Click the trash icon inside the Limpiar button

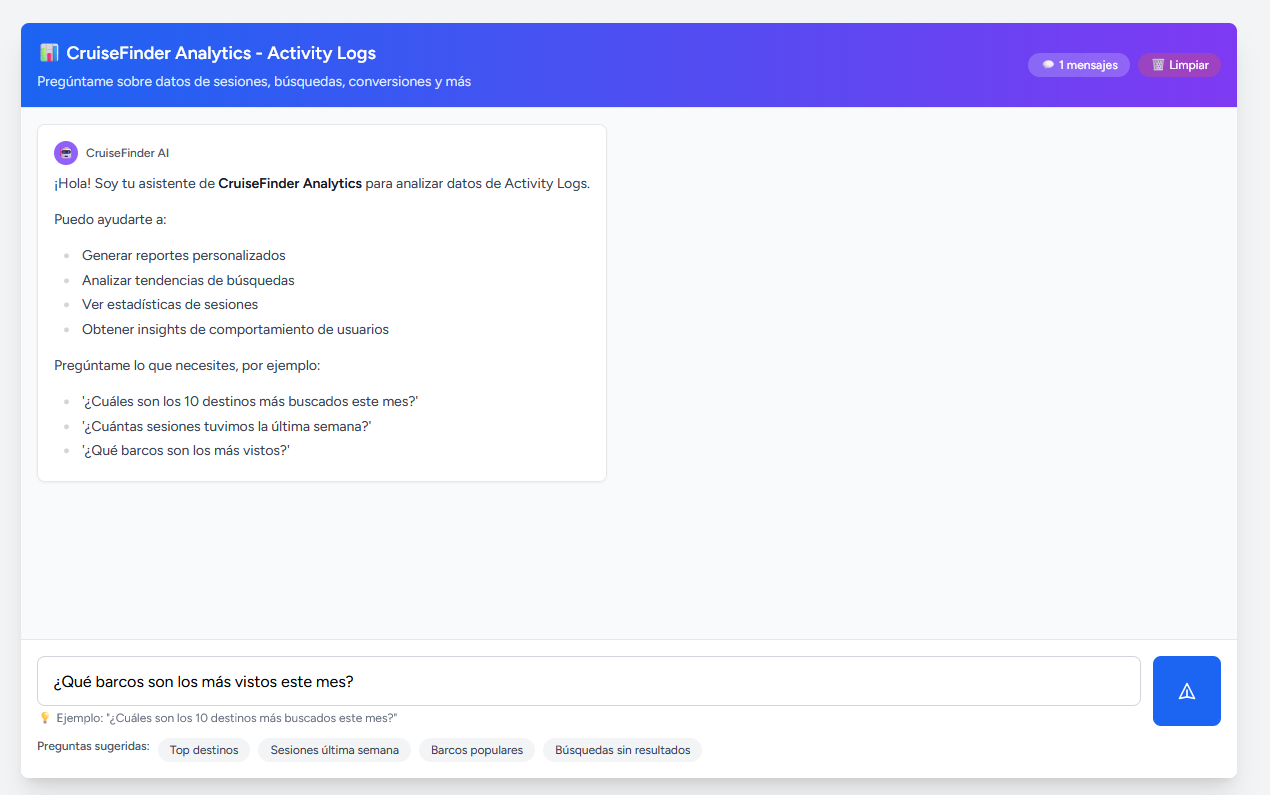[x=1161, y=64]
